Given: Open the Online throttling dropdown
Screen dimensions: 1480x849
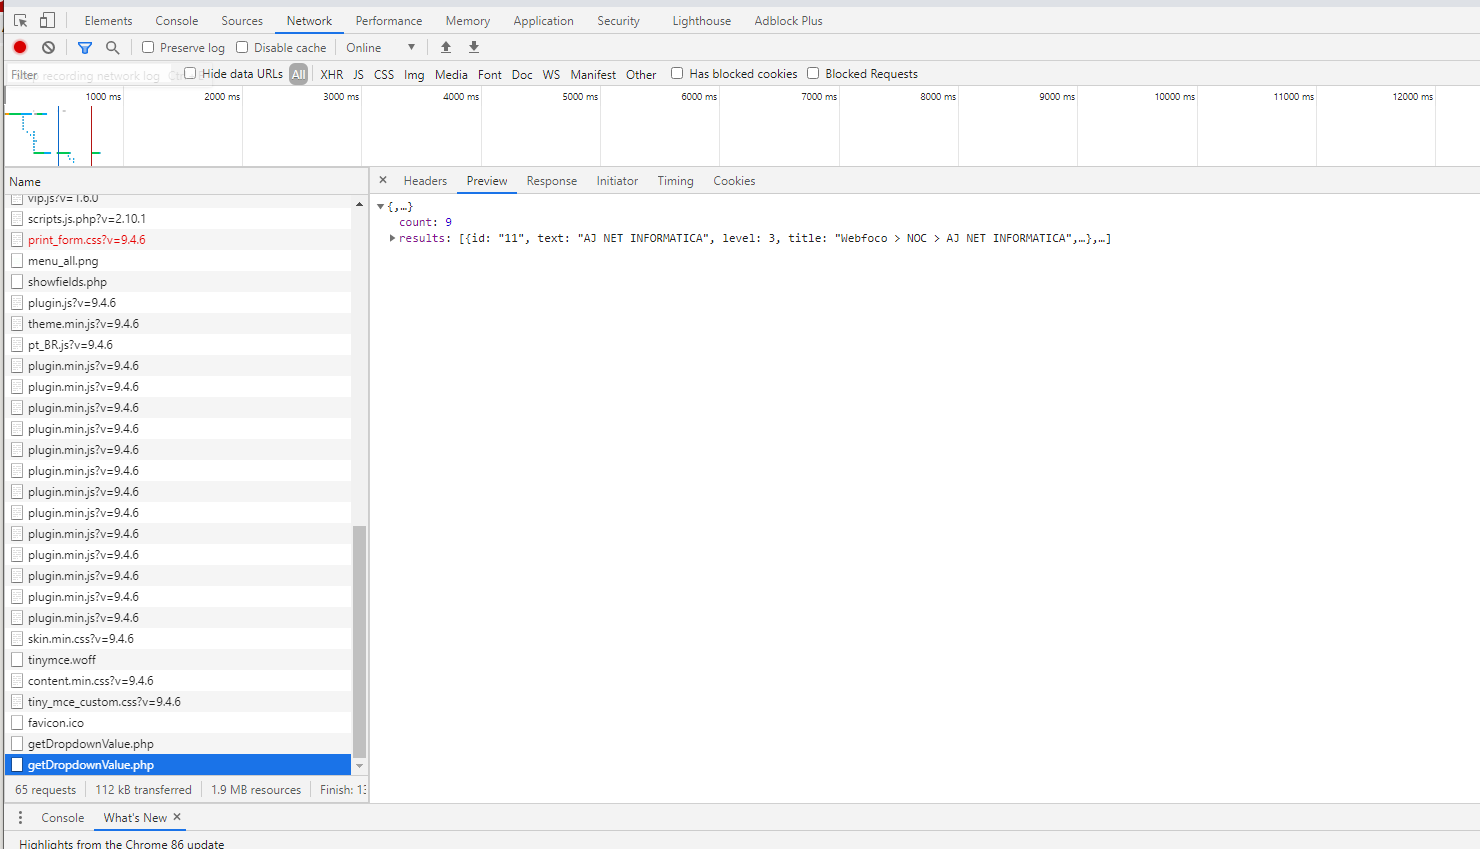Looking at the screenshot, I should [x=380, y=47].
